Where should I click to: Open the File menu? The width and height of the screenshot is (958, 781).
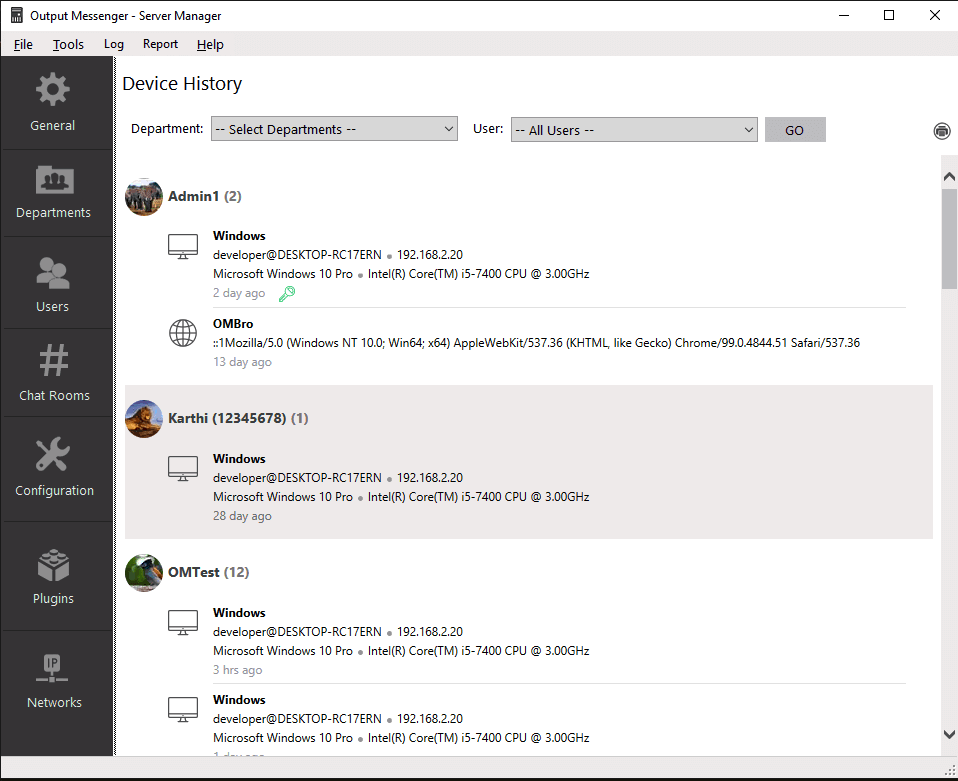click(23, 45)
